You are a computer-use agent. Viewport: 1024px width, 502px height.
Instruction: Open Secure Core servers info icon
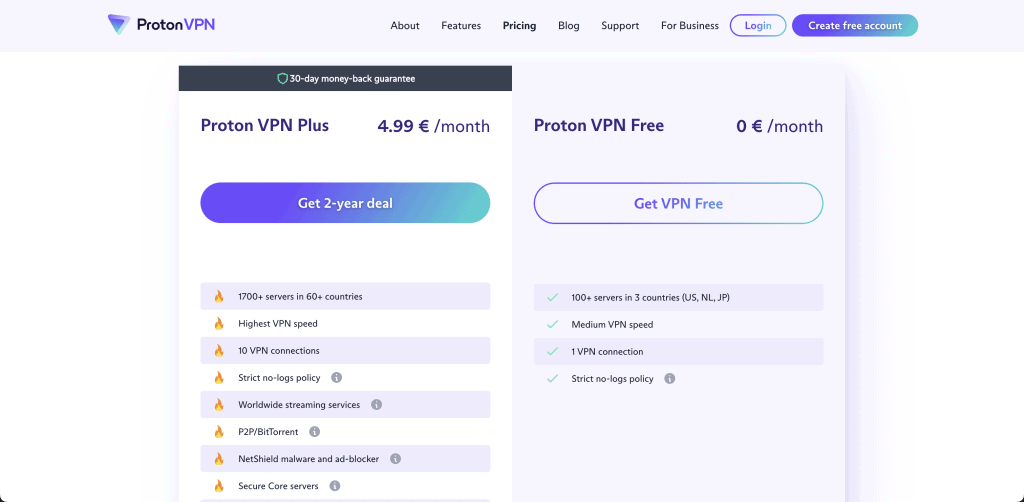coord(335,486)
